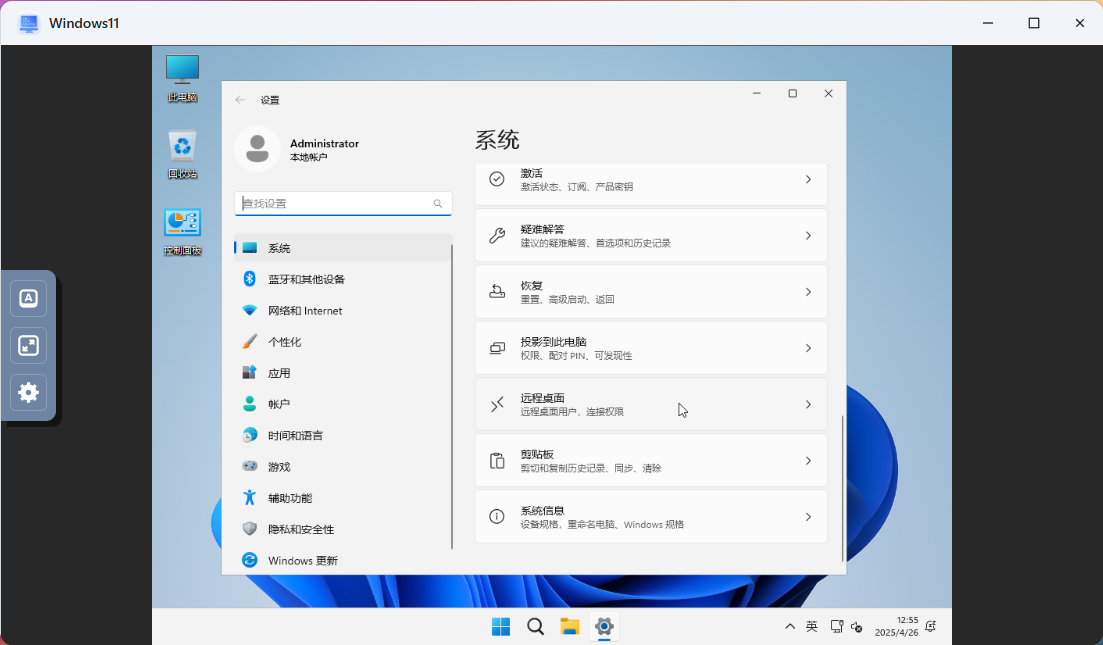Expand 剪贴板 row chevron
Image resolution: width=1103 pixels, height=645 pixels.
pos(808,461)
